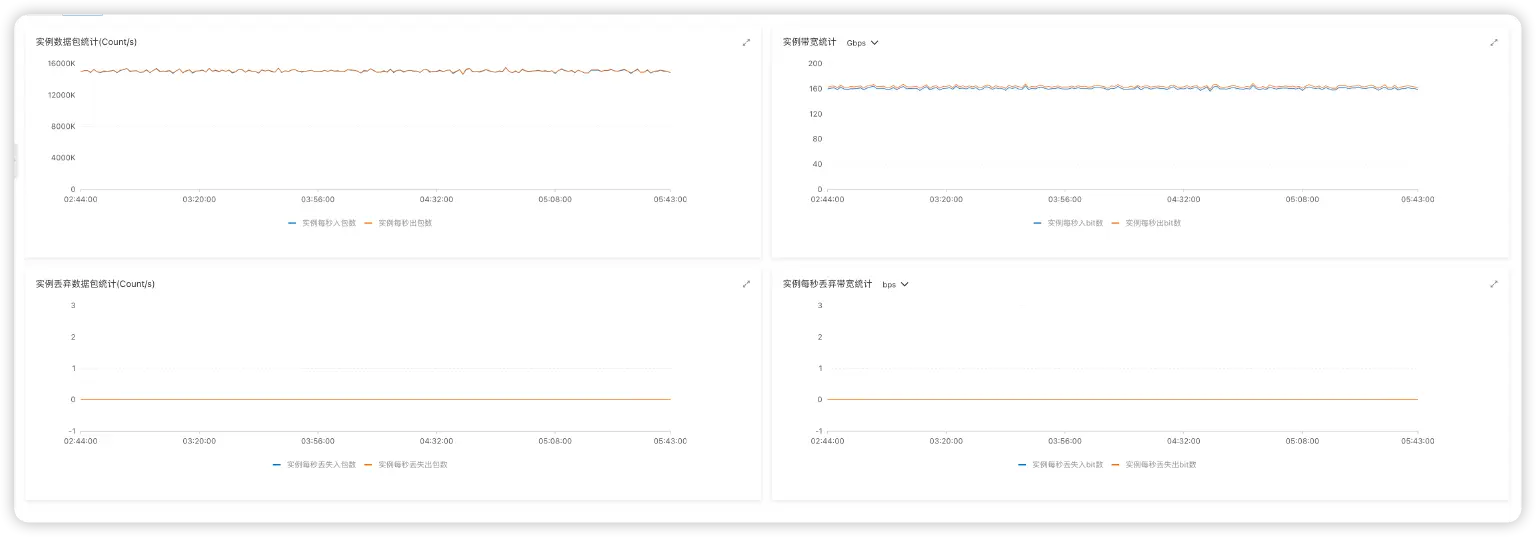Click the packet count line in 实例数据包统计
Viewport: 1536px width, 537px height.
[375, 71]
